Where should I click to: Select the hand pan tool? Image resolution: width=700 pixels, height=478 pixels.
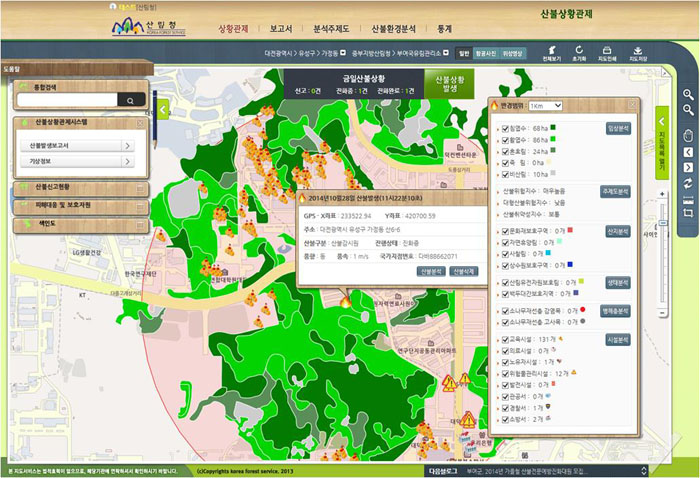688,135
